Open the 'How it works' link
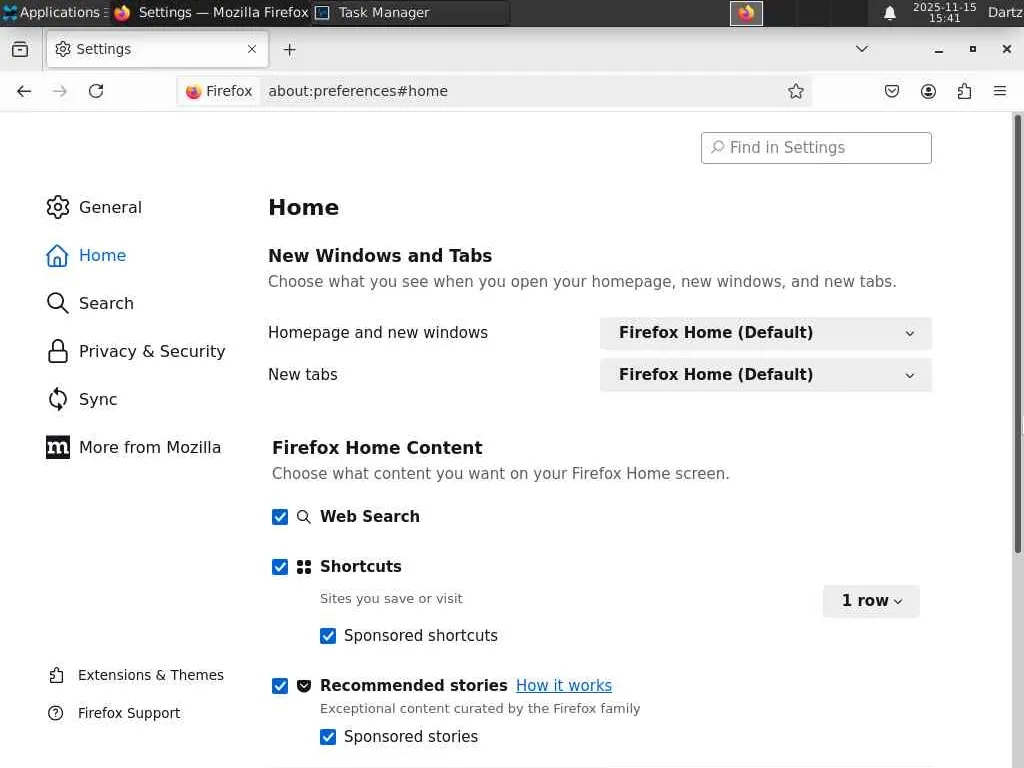The image size is (1024, 768). [x=564, y=686]
